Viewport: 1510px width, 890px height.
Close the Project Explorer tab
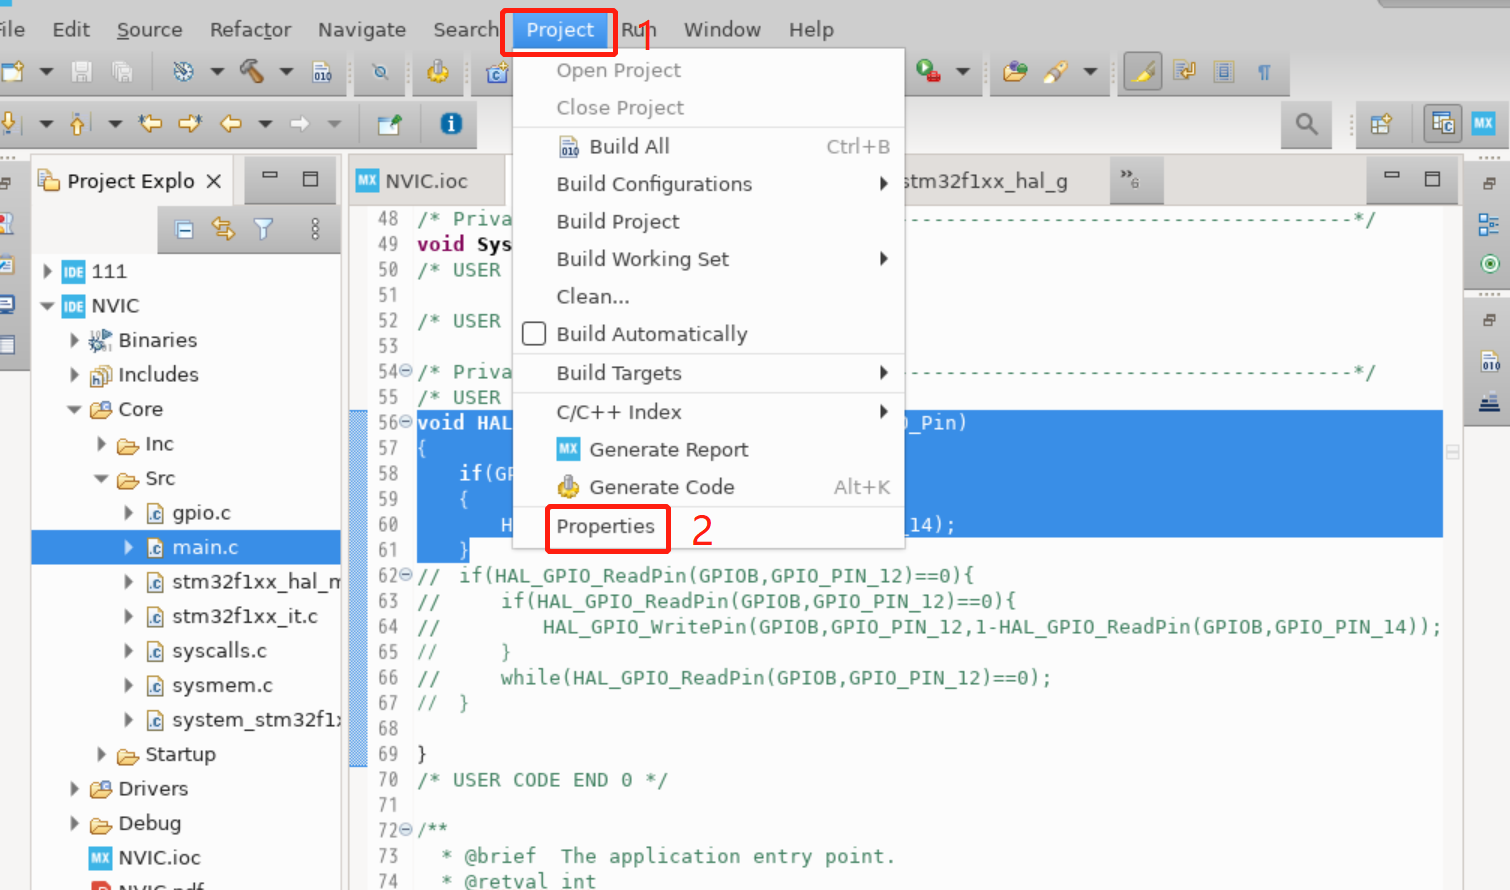(213, 181)
